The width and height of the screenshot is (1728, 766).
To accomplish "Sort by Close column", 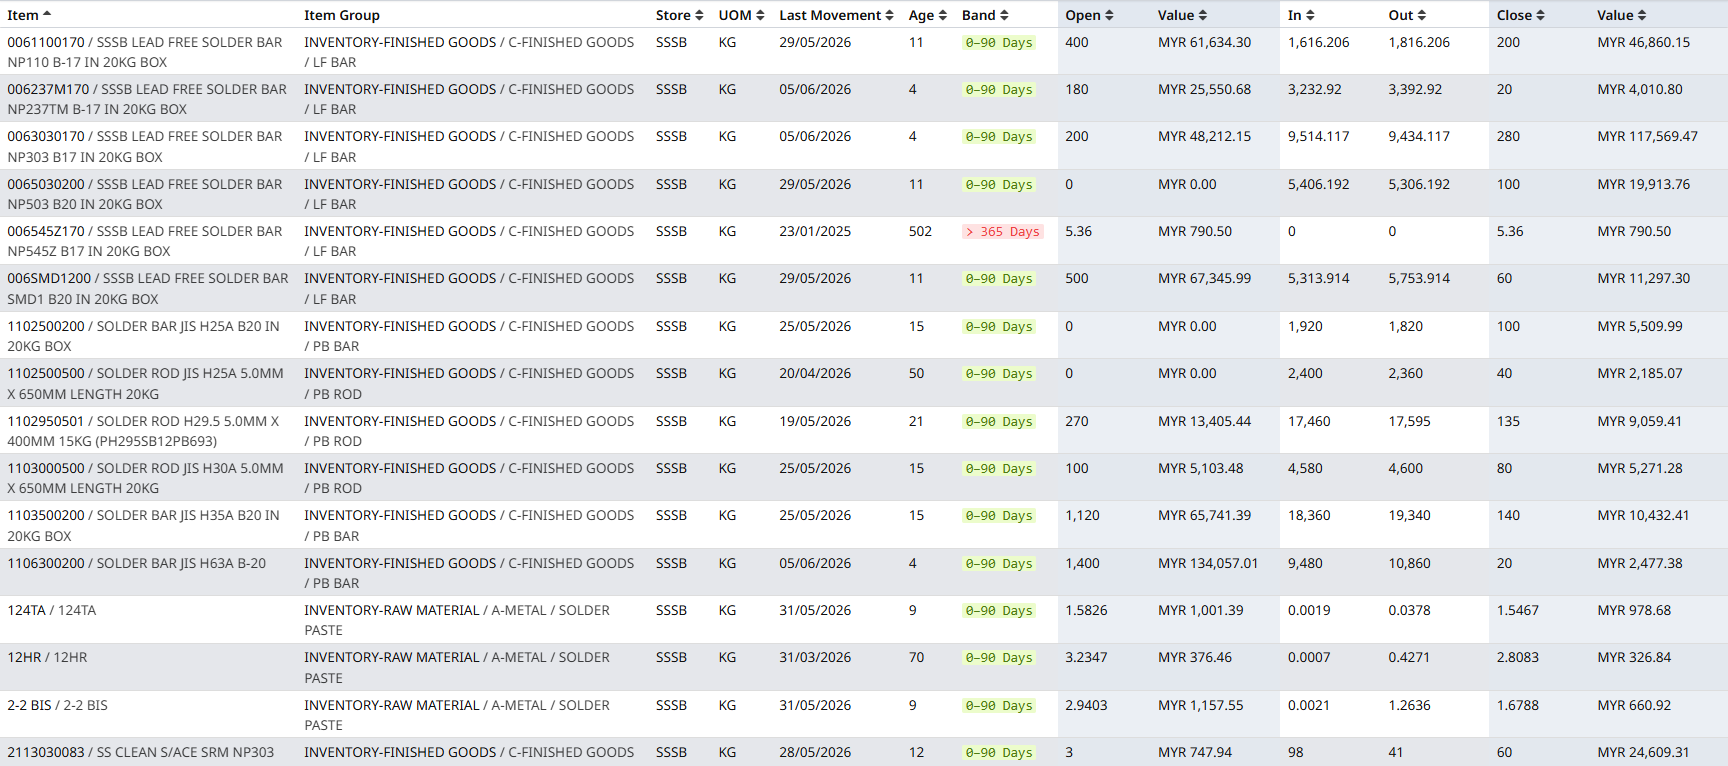I will (1521, 15).
